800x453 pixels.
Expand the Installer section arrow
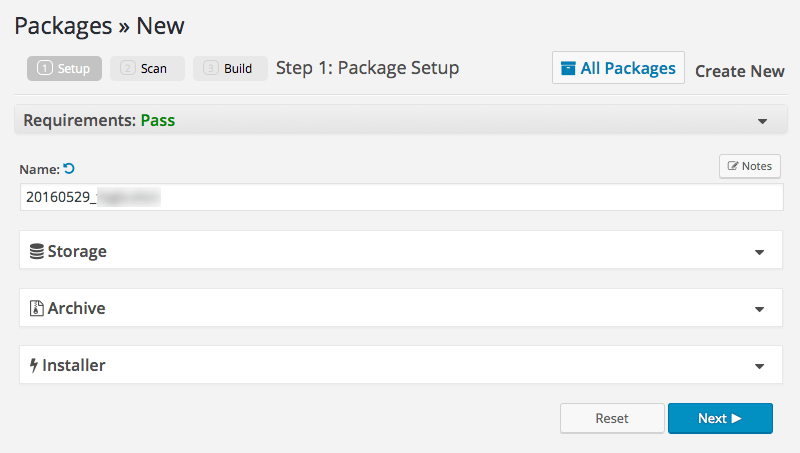(x=760, y=367)
